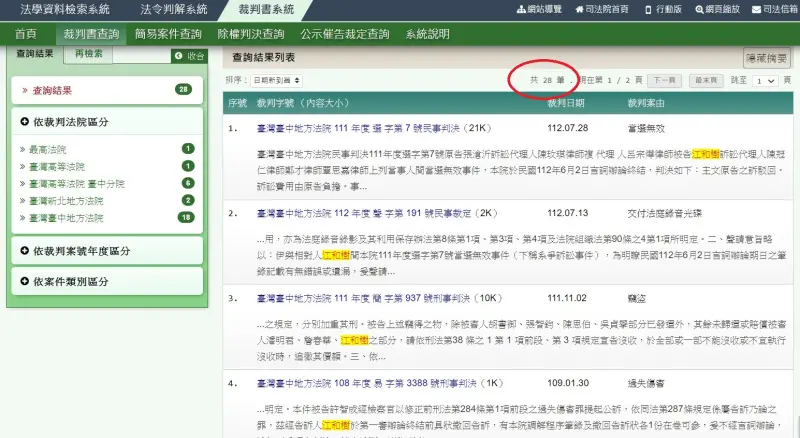Switch to 行動版 mobile version
The width and height of the screenshot is (800, 438).
point(663,9)
